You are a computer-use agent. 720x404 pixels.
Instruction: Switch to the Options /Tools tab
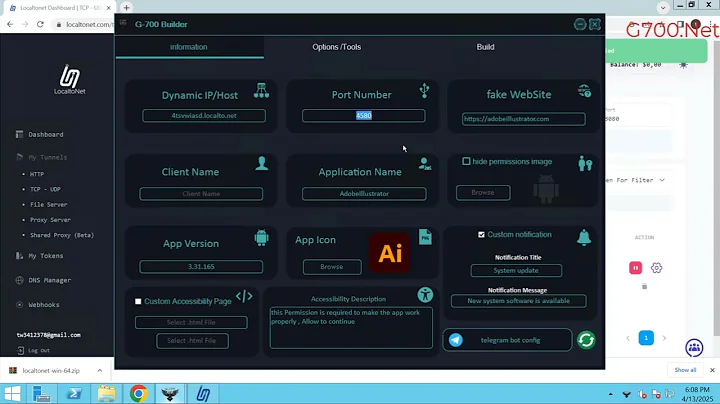[x=337, y=47]
